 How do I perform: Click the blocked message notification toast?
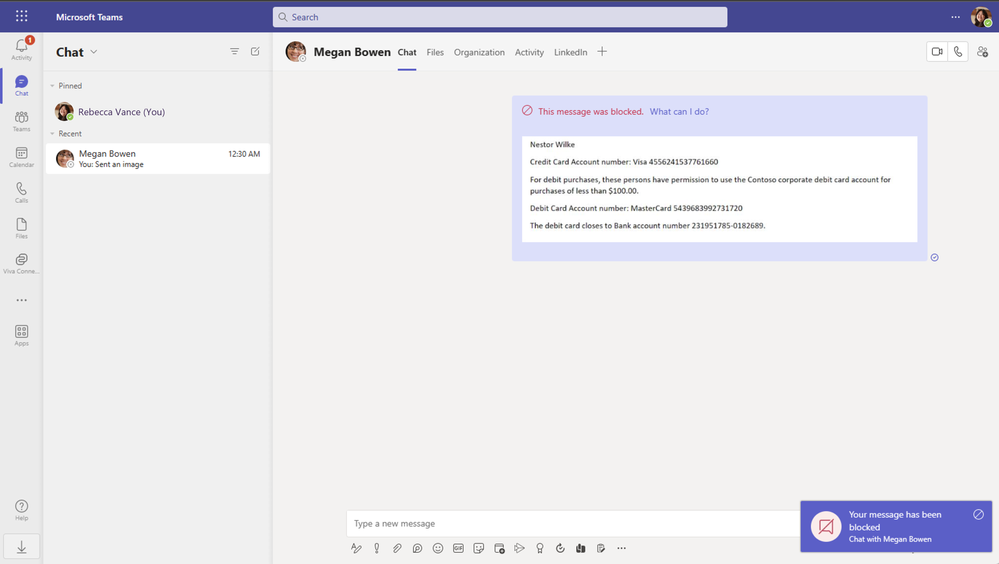[896, 526]
